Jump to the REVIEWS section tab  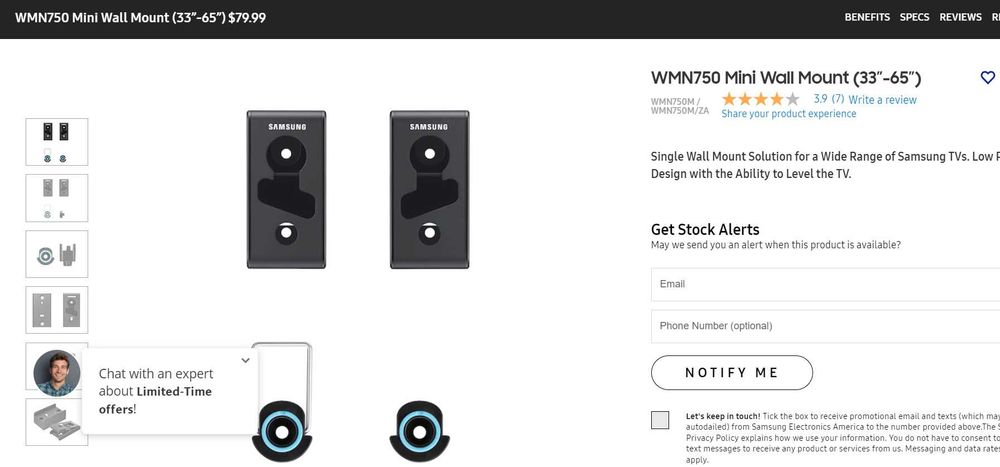tap(960, 17)
